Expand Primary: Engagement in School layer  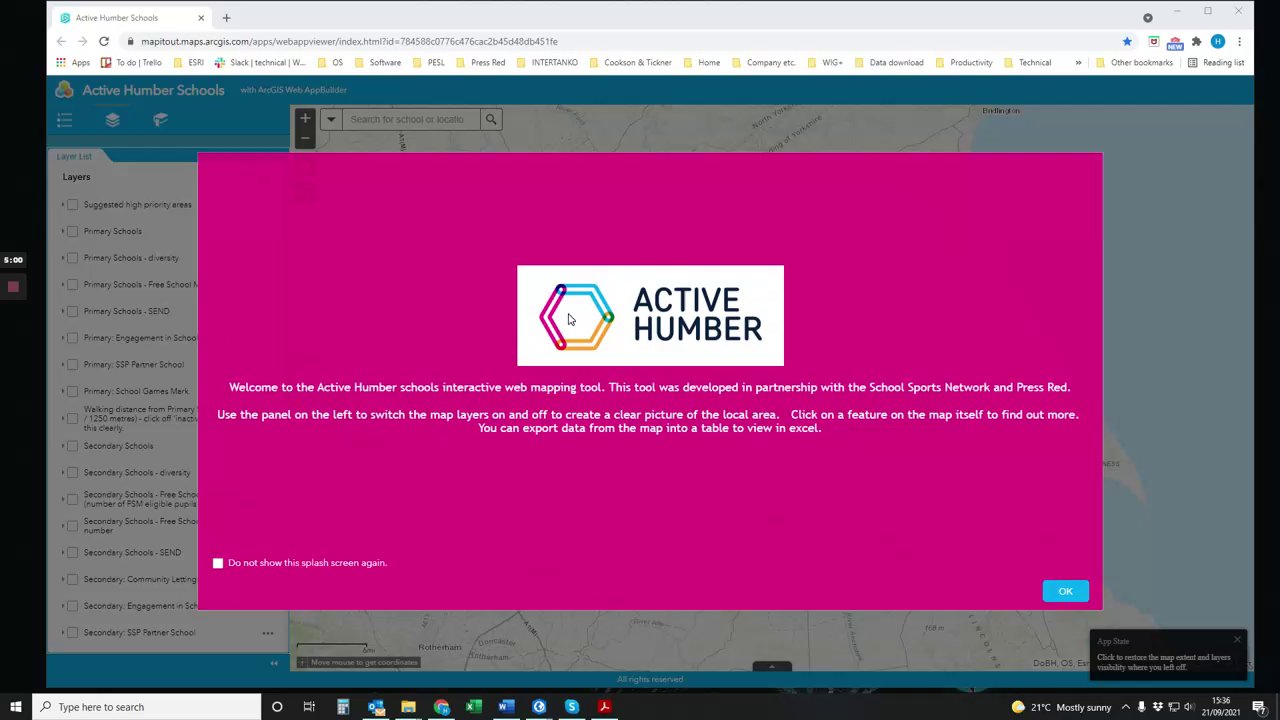[62, 338]
